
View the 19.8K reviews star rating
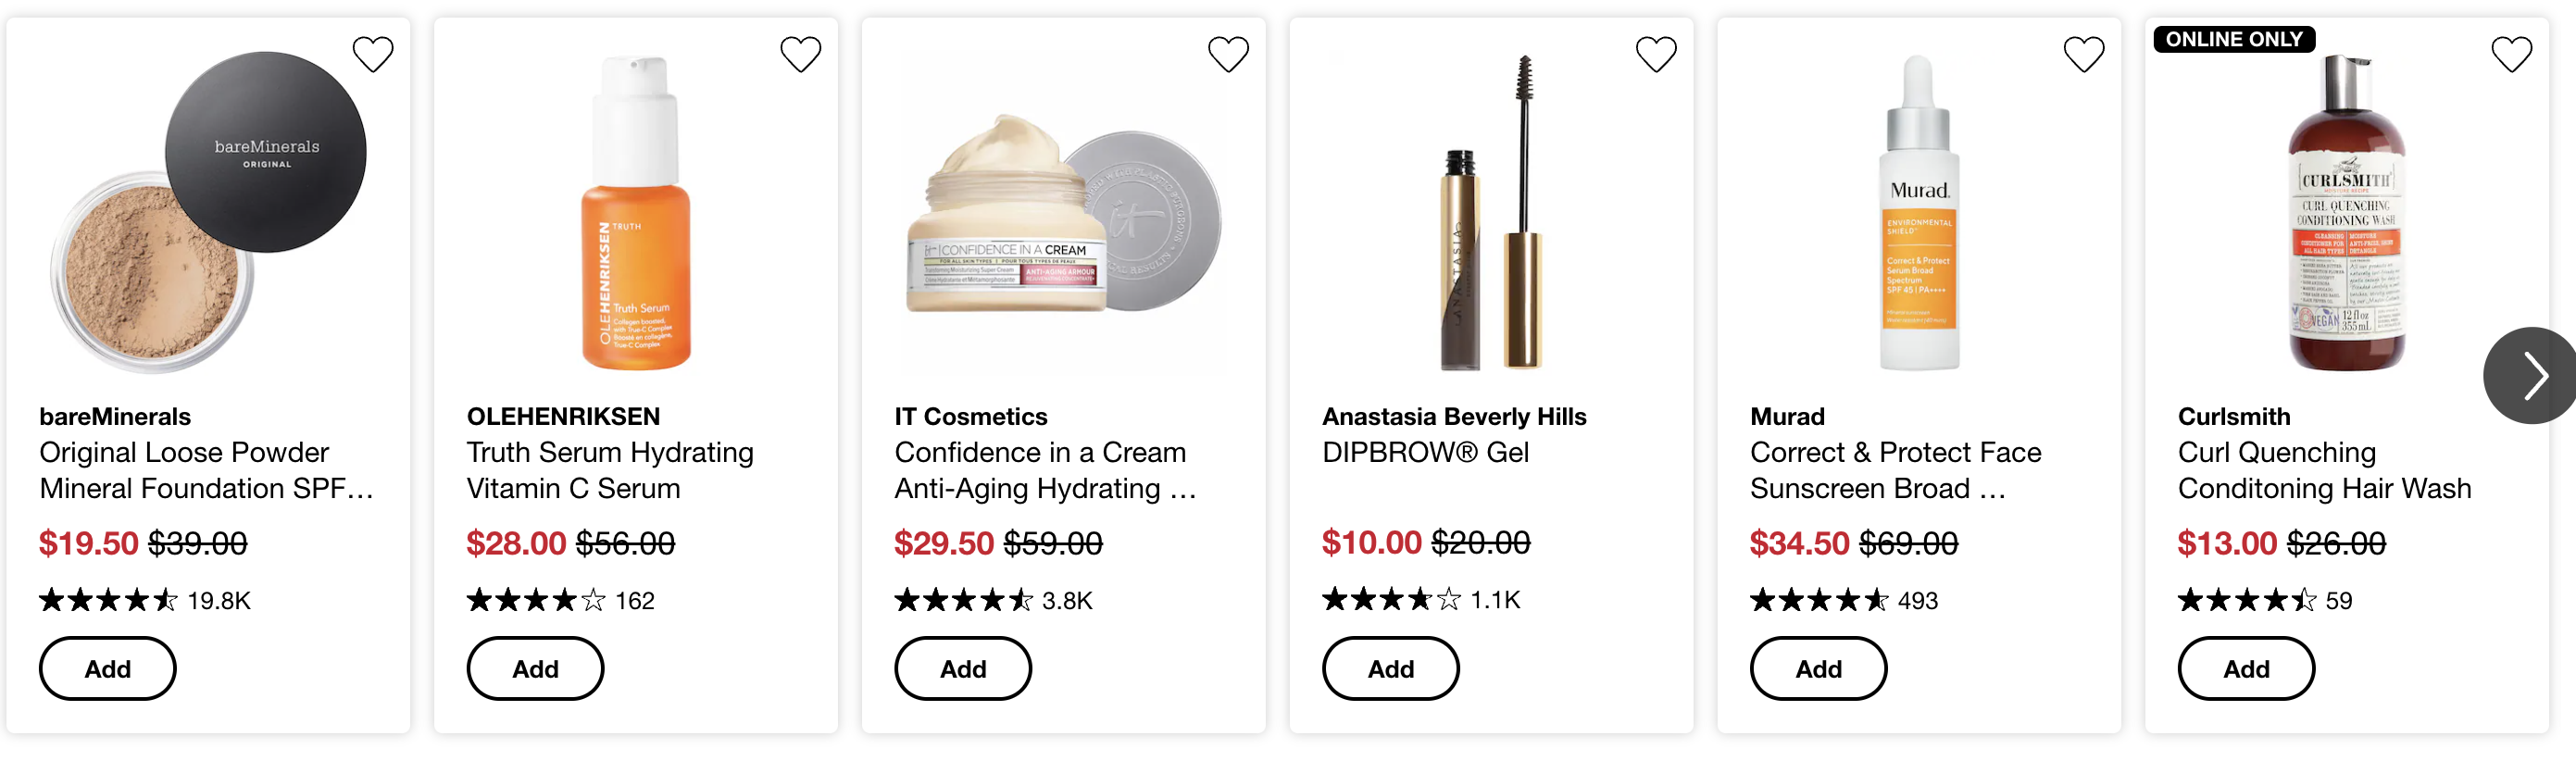(145, 600)
